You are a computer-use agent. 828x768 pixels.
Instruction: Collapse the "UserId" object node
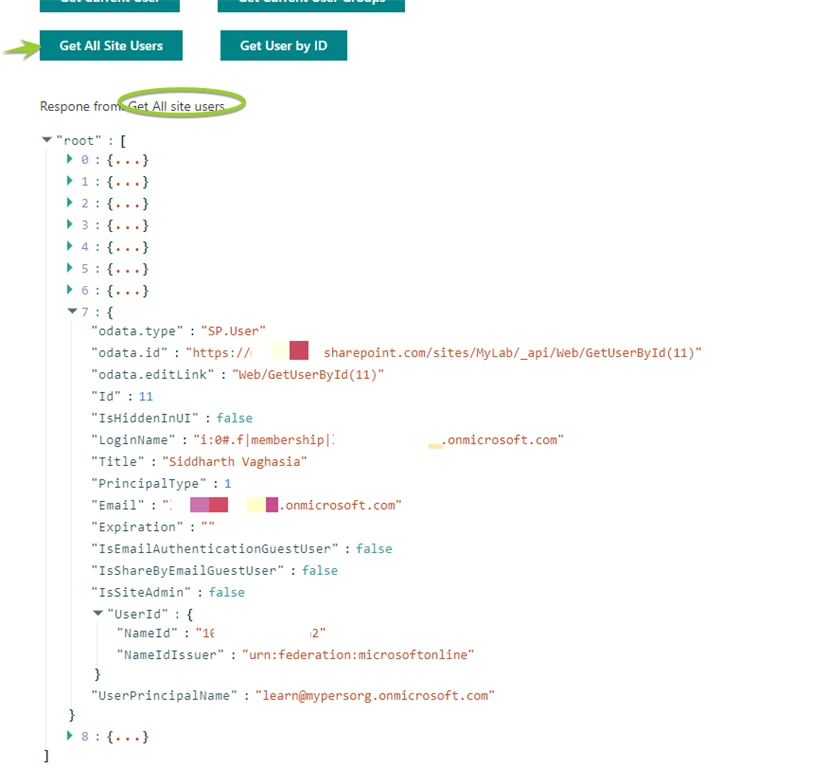pyautogui.click(x=98, y=613)
